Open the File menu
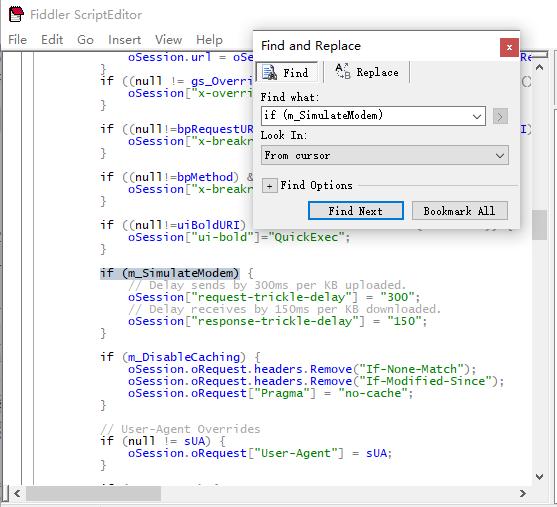The width and height of the screenshot is (557, 507). click(x=17, y=39)
